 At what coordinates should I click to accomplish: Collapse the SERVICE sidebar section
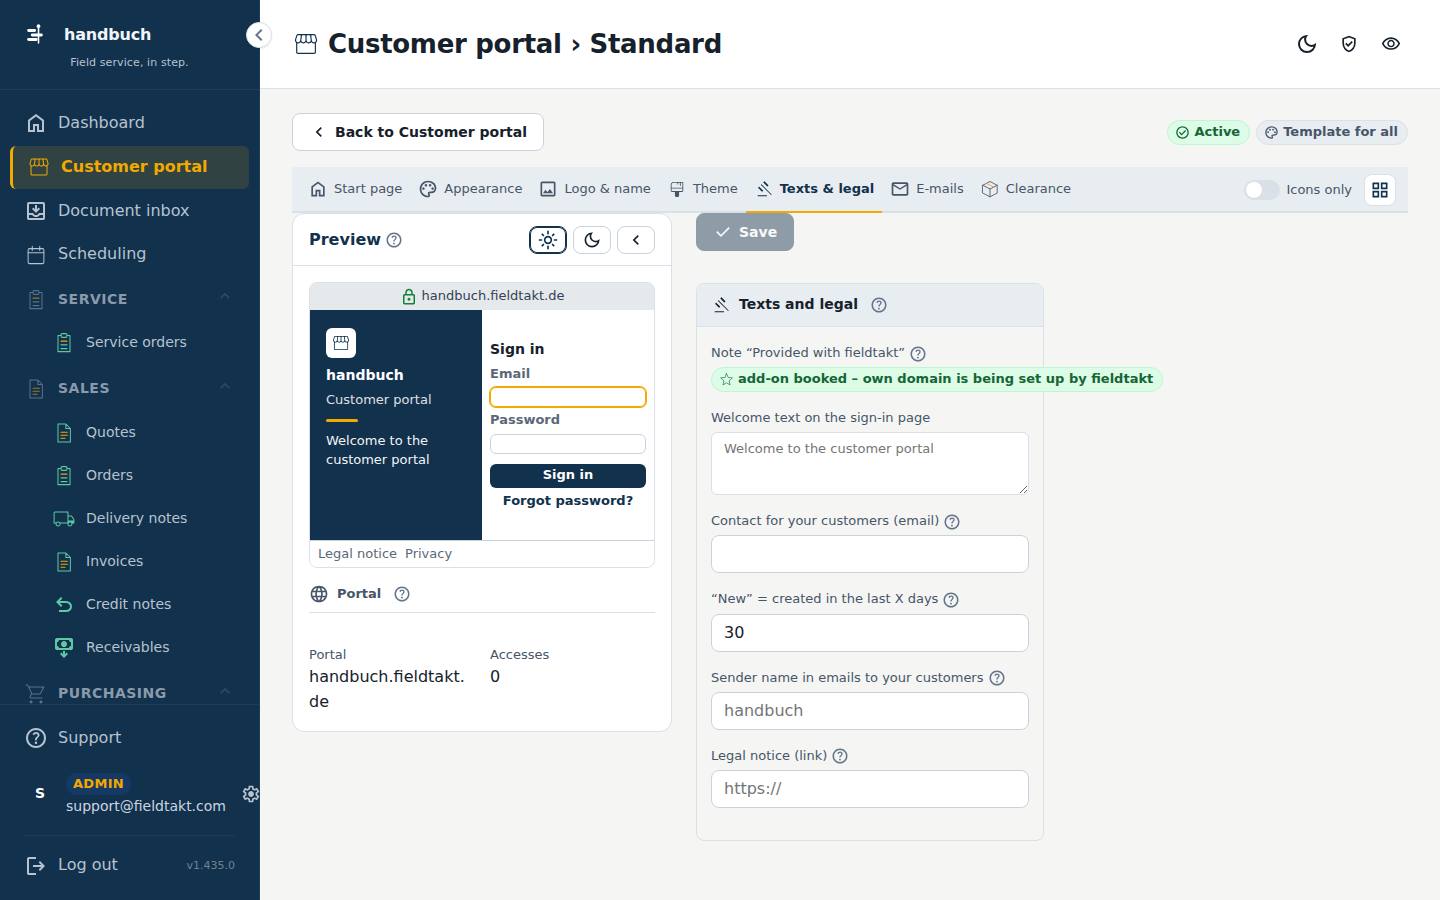coord(225,297)
